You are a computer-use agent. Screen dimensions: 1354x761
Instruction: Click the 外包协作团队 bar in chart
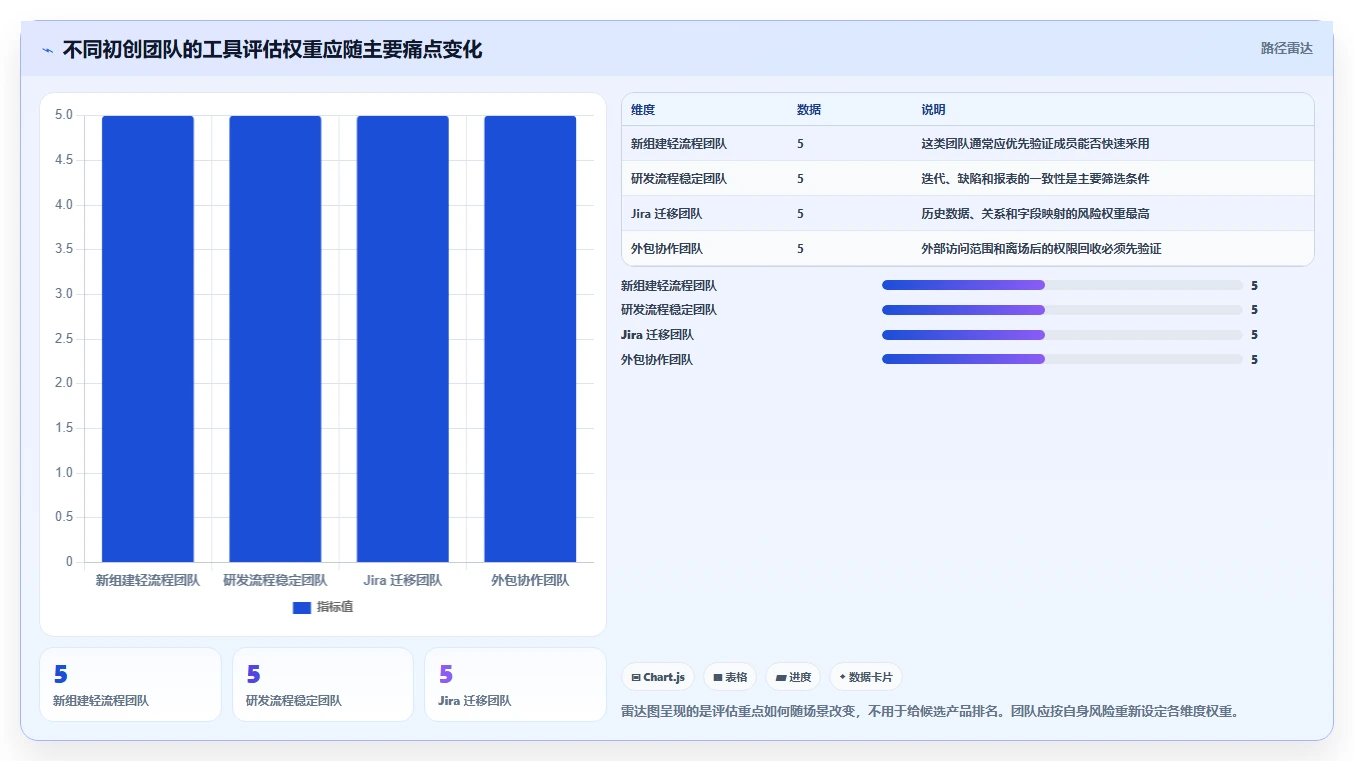tap(530, 338)
